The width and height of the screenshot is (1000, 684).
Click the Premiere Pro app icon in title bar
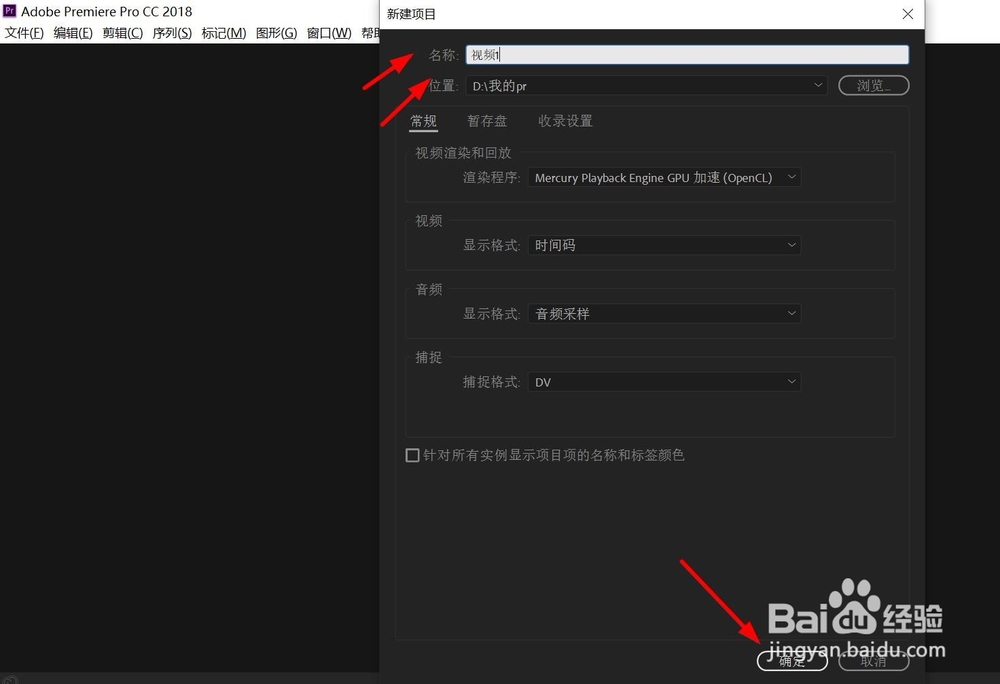point(10,11)
